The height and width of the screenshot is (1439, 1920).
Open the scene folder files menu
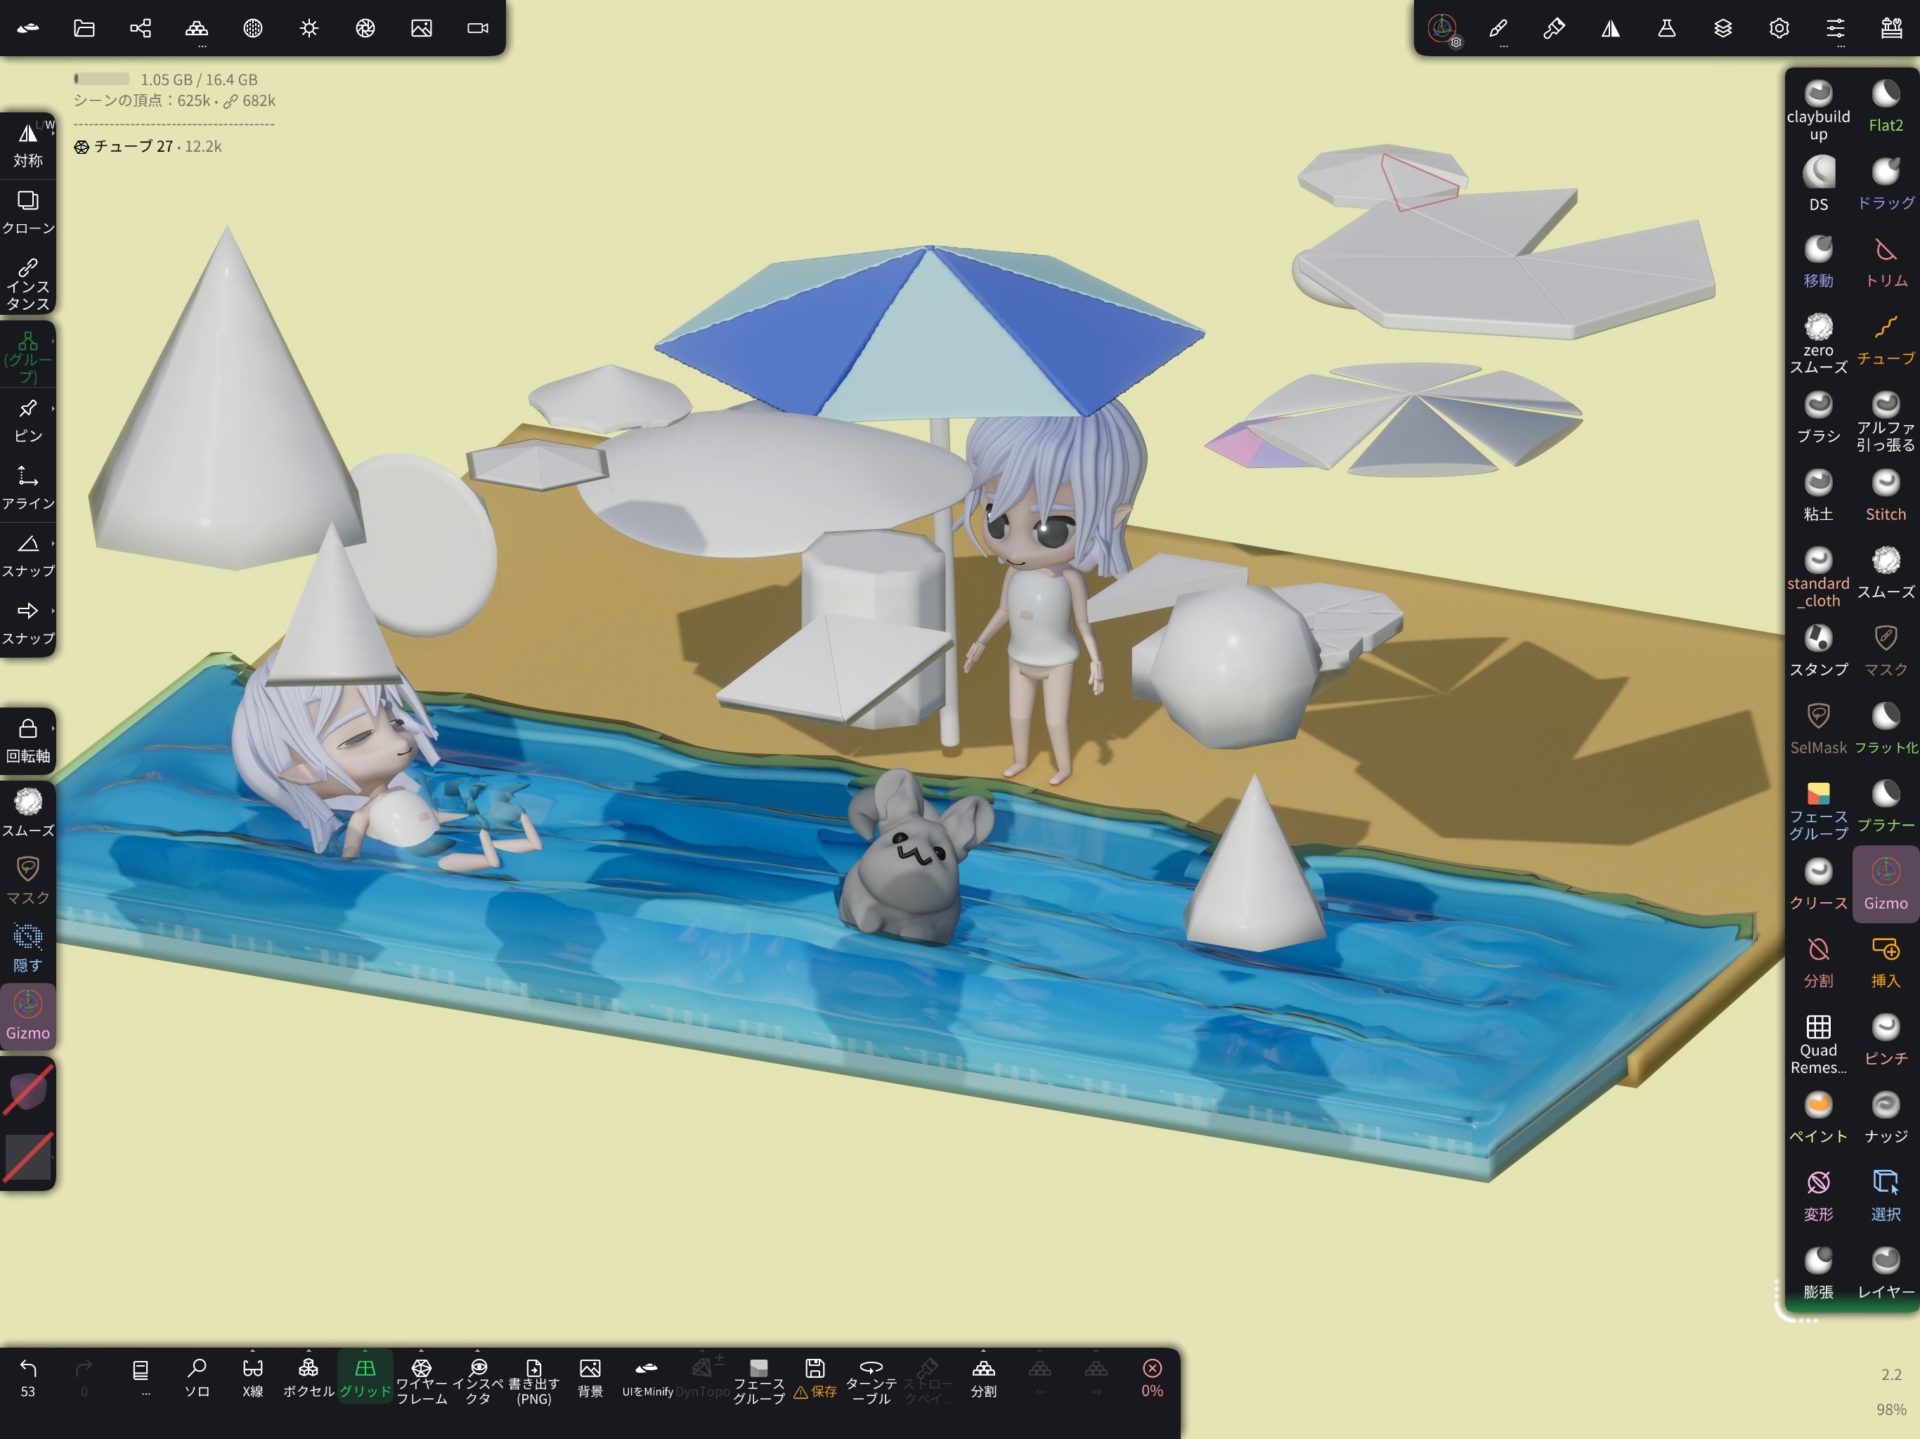click(x=84, y=28)
